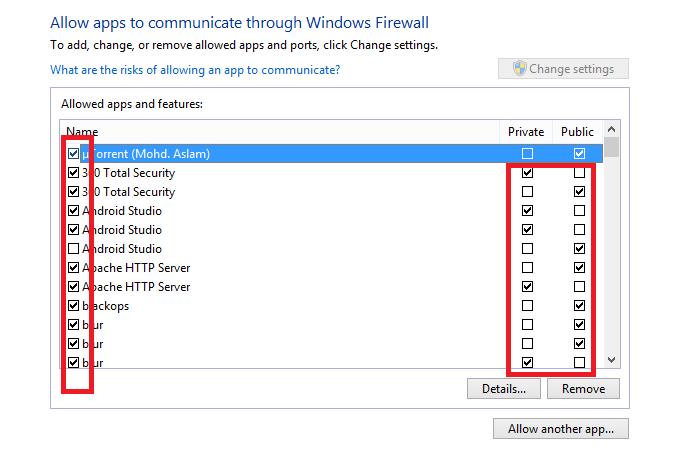
Task: Click the Remove button
Action: tap(583, 388)
